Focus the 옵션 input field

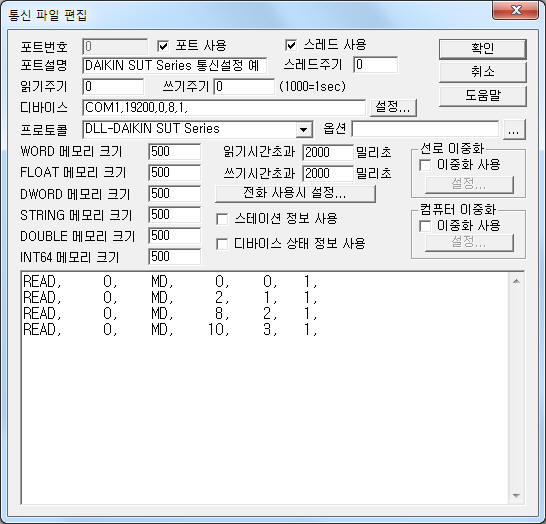click(426, 129)
